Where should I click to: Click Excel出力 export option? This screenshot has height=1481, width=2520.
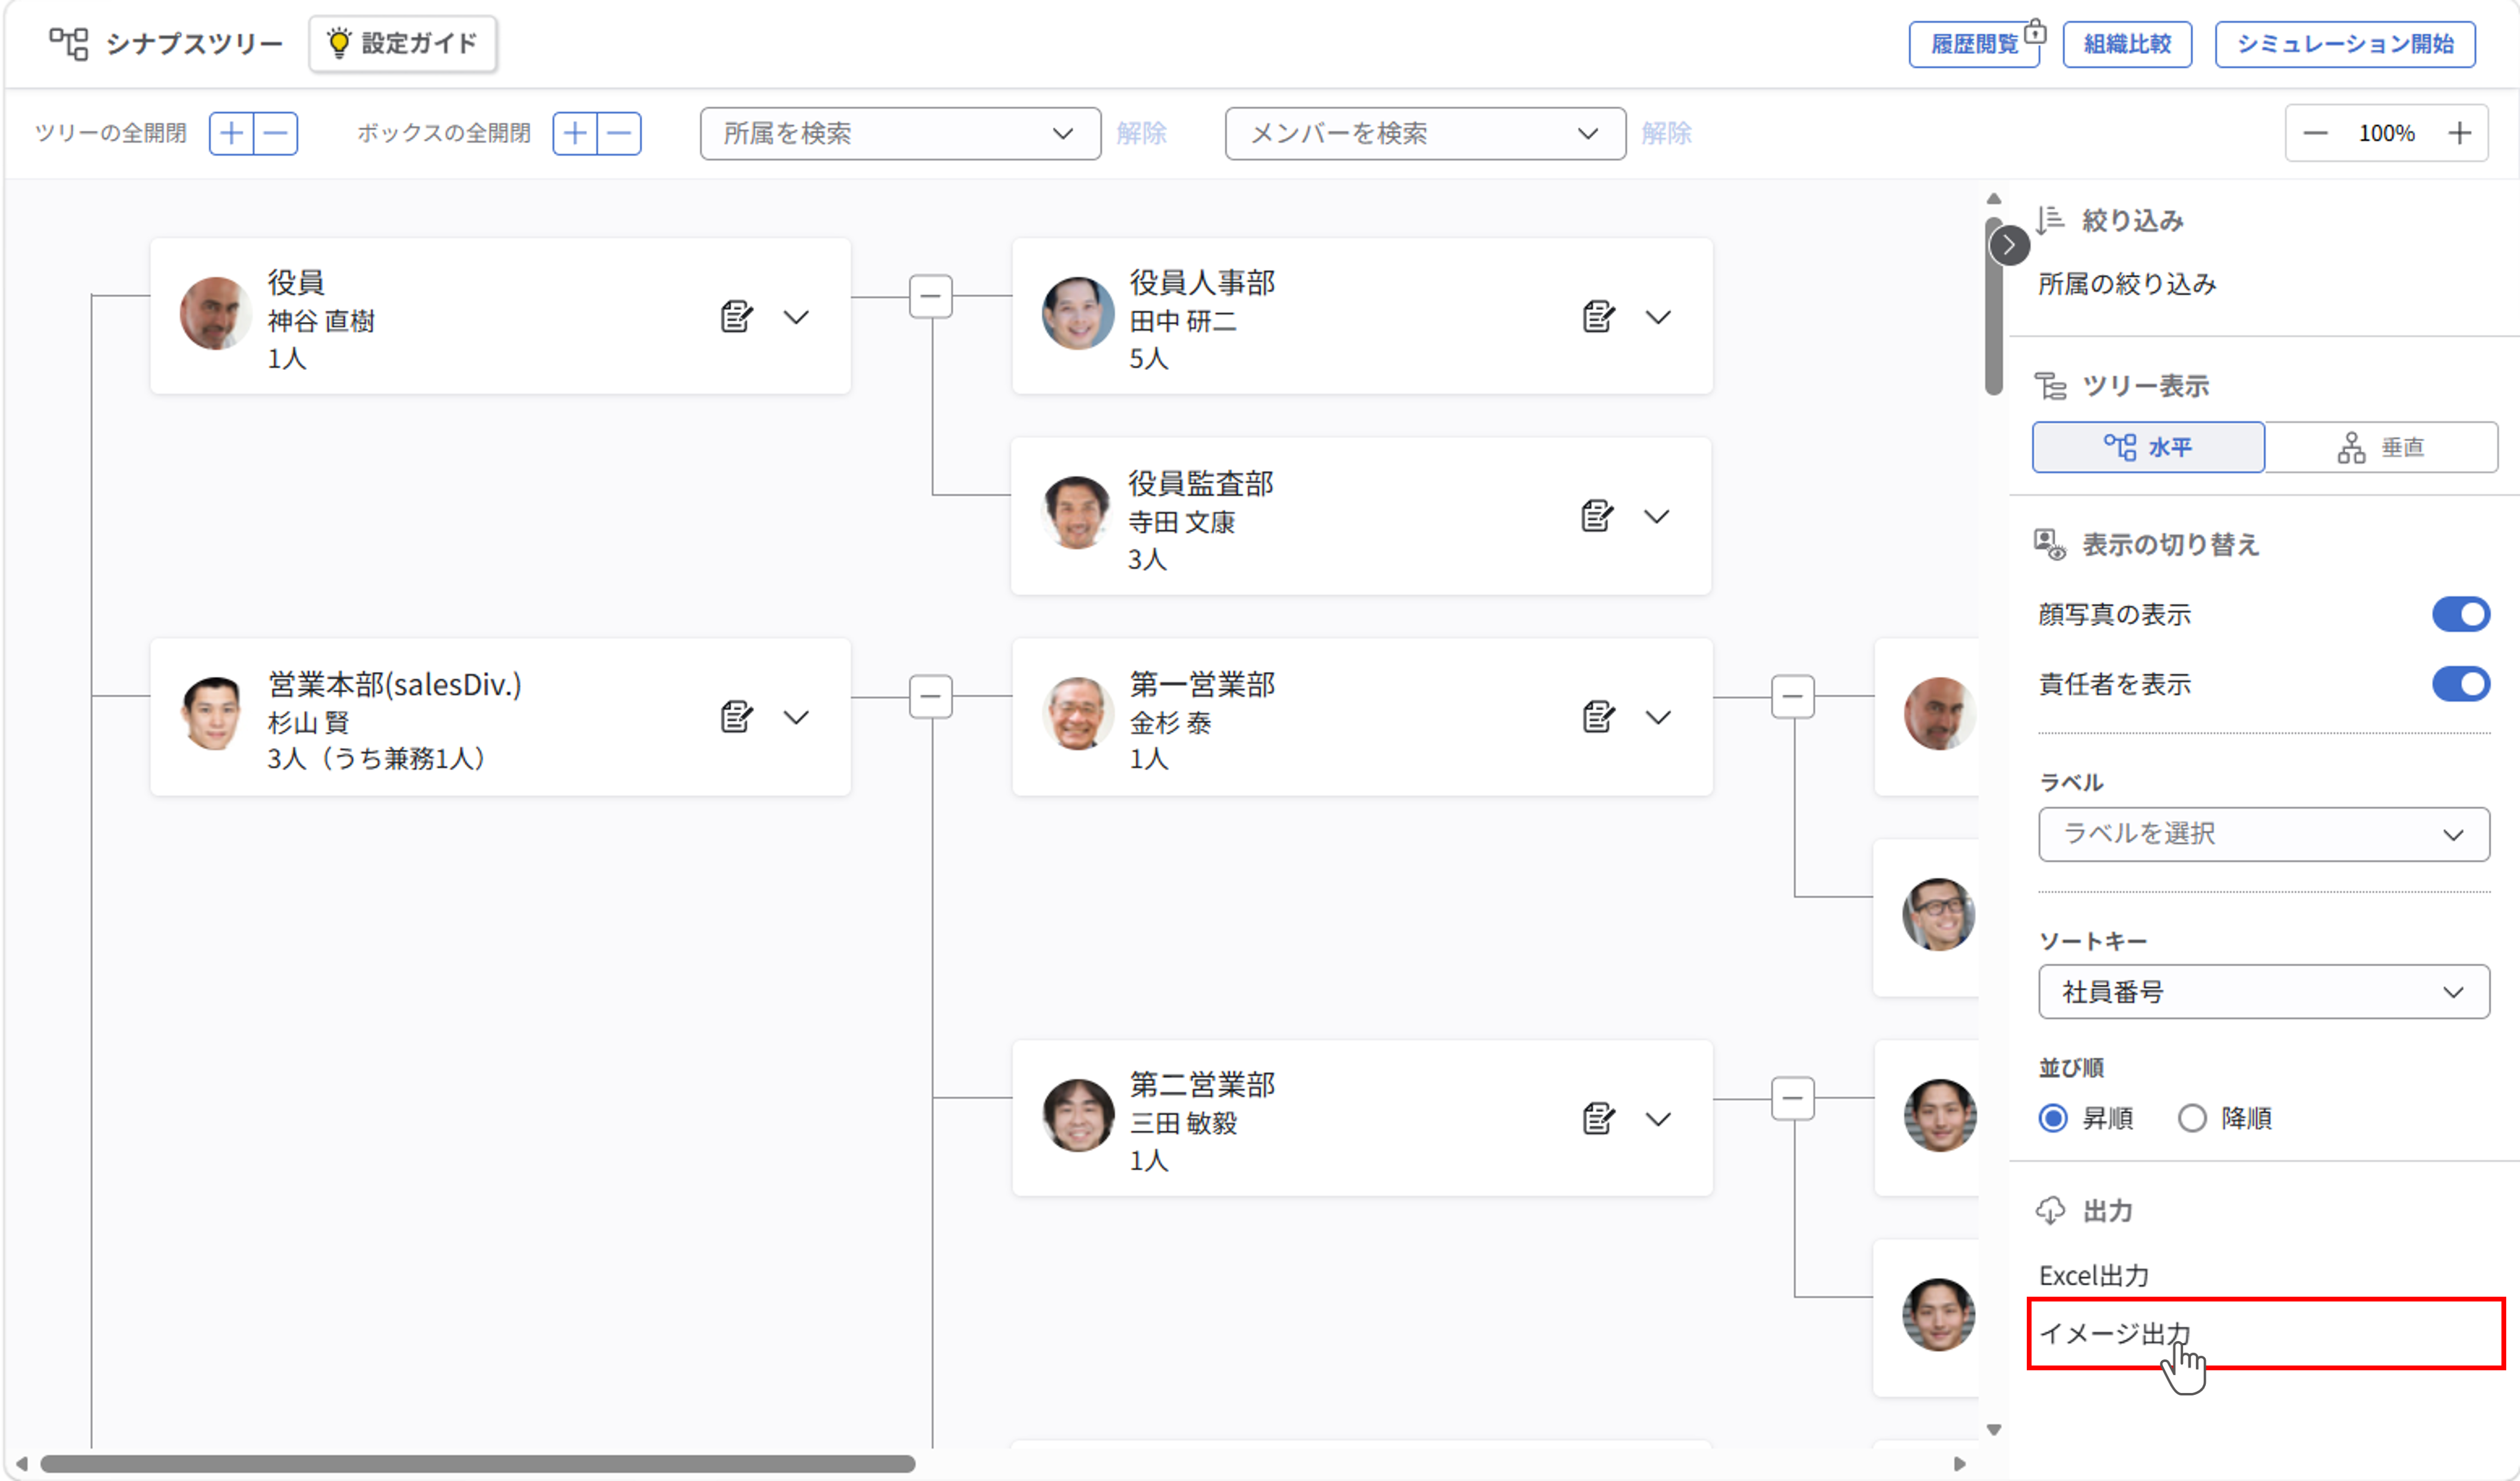(2094, 1276)
